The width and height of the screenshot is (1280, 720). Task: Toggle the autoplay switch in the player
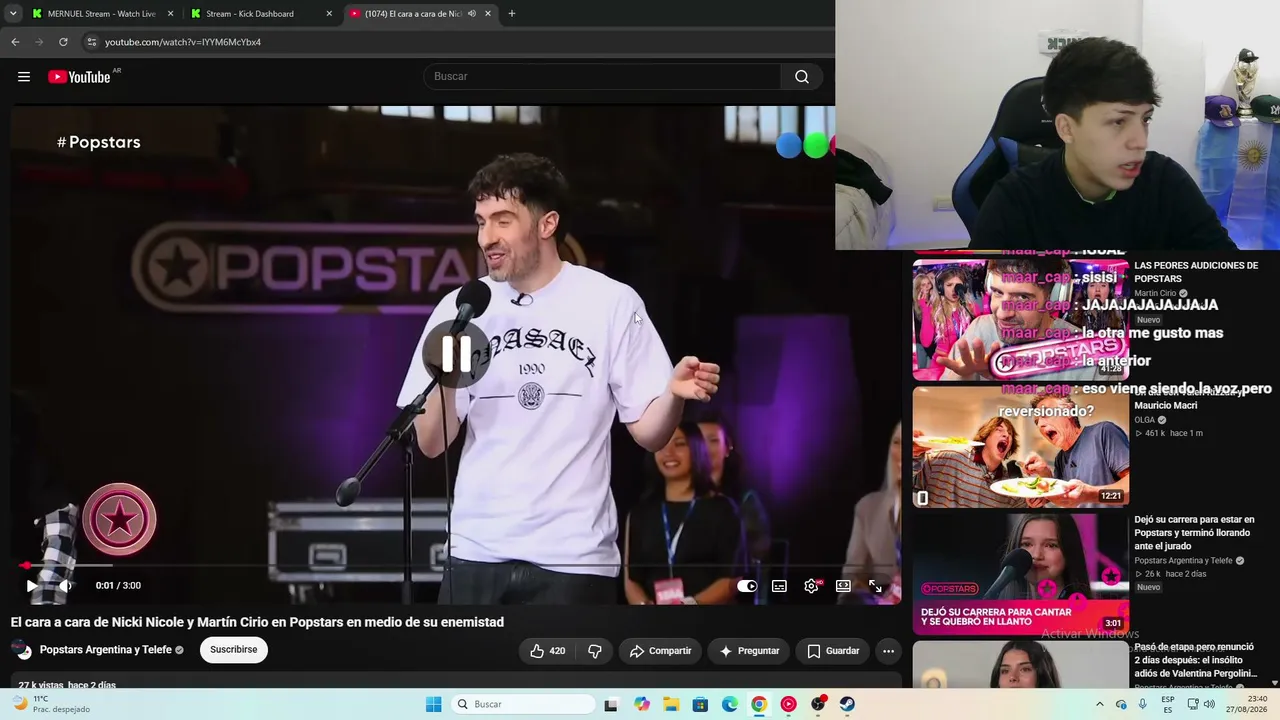[747, 586]
